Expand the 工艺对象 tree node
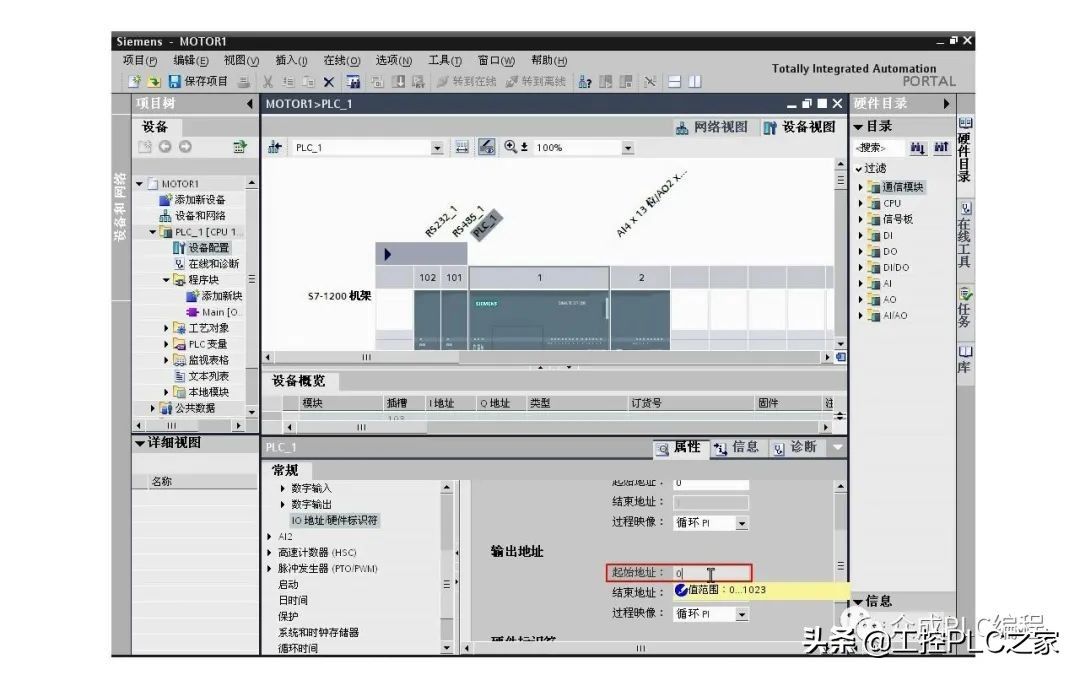Screen dimensions: 1080x675 (x=166, y=329)
